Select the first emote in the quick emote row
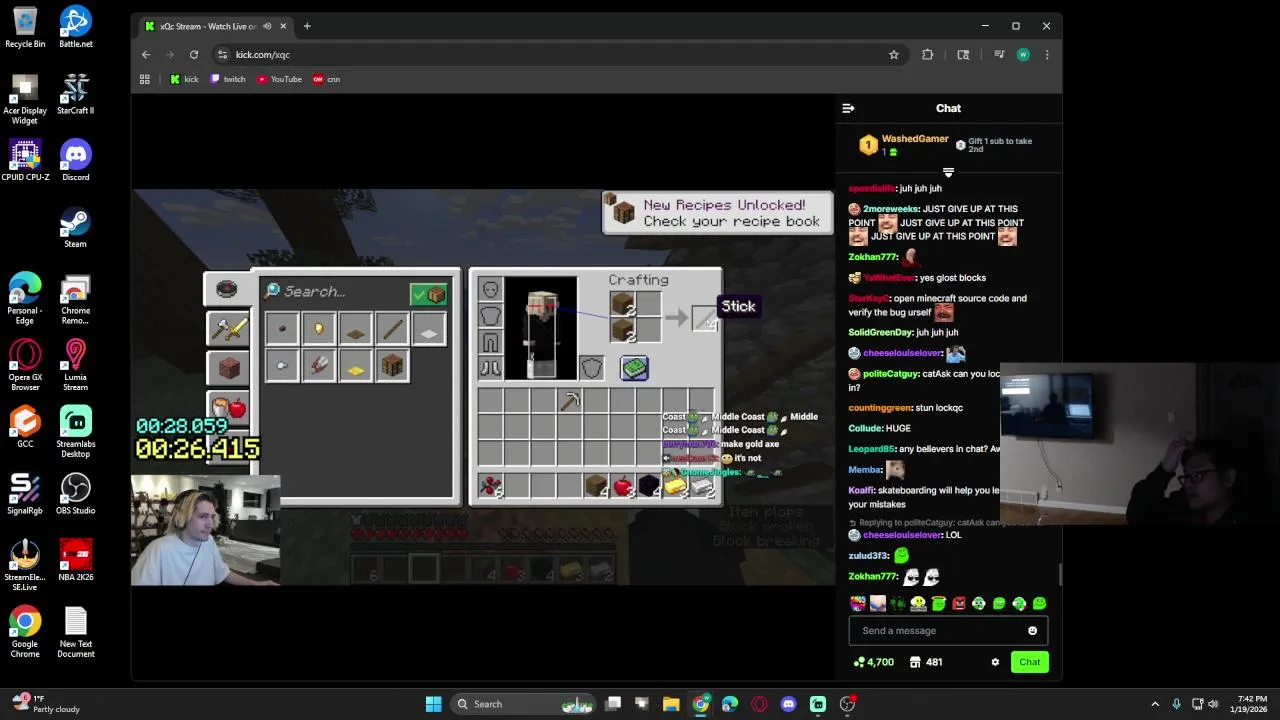 point(857,603)
